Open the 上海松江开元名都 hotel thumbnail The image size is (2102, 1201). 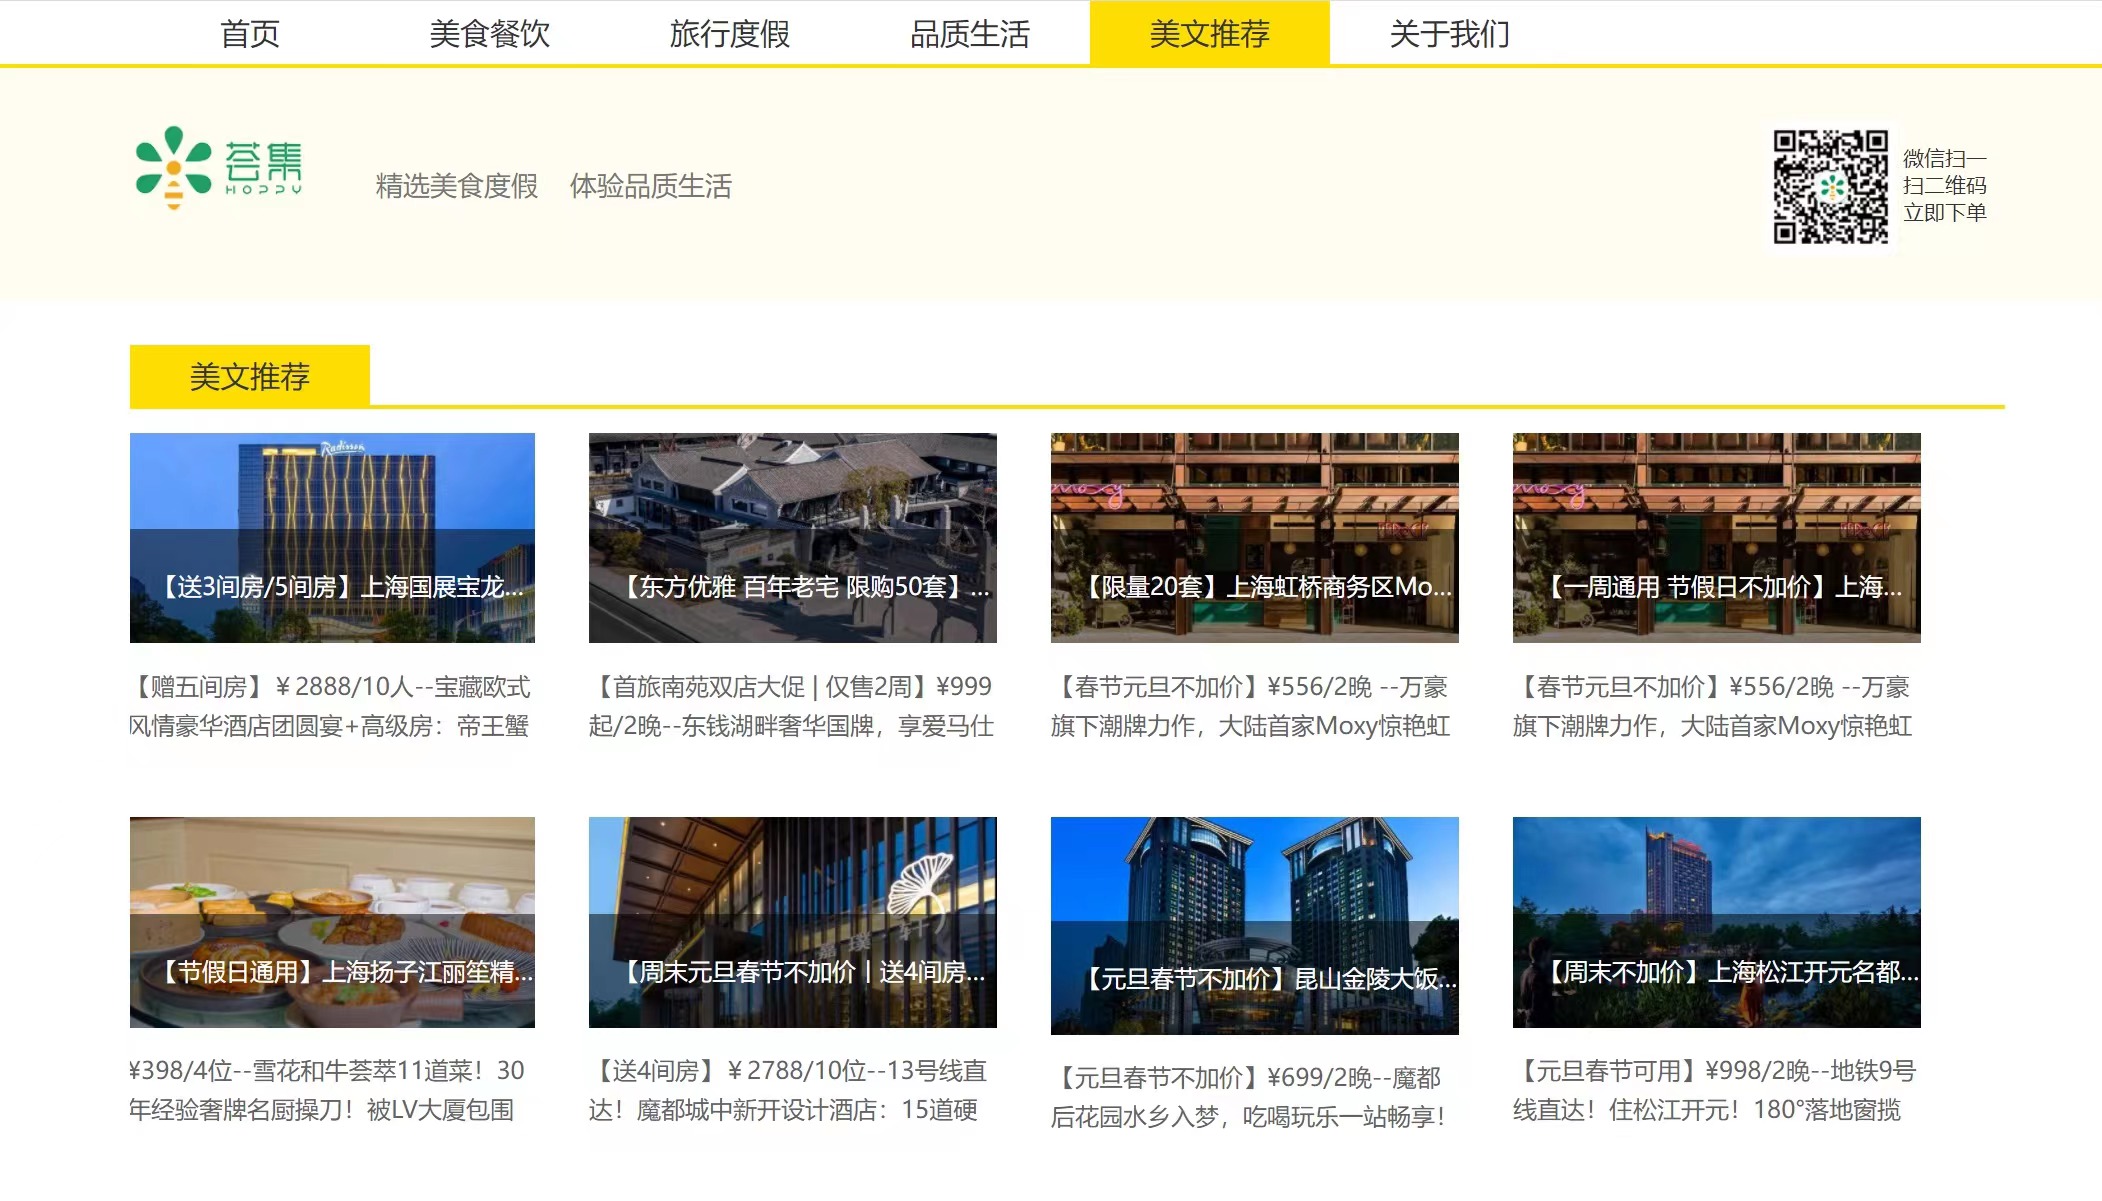coord(1716,921)
